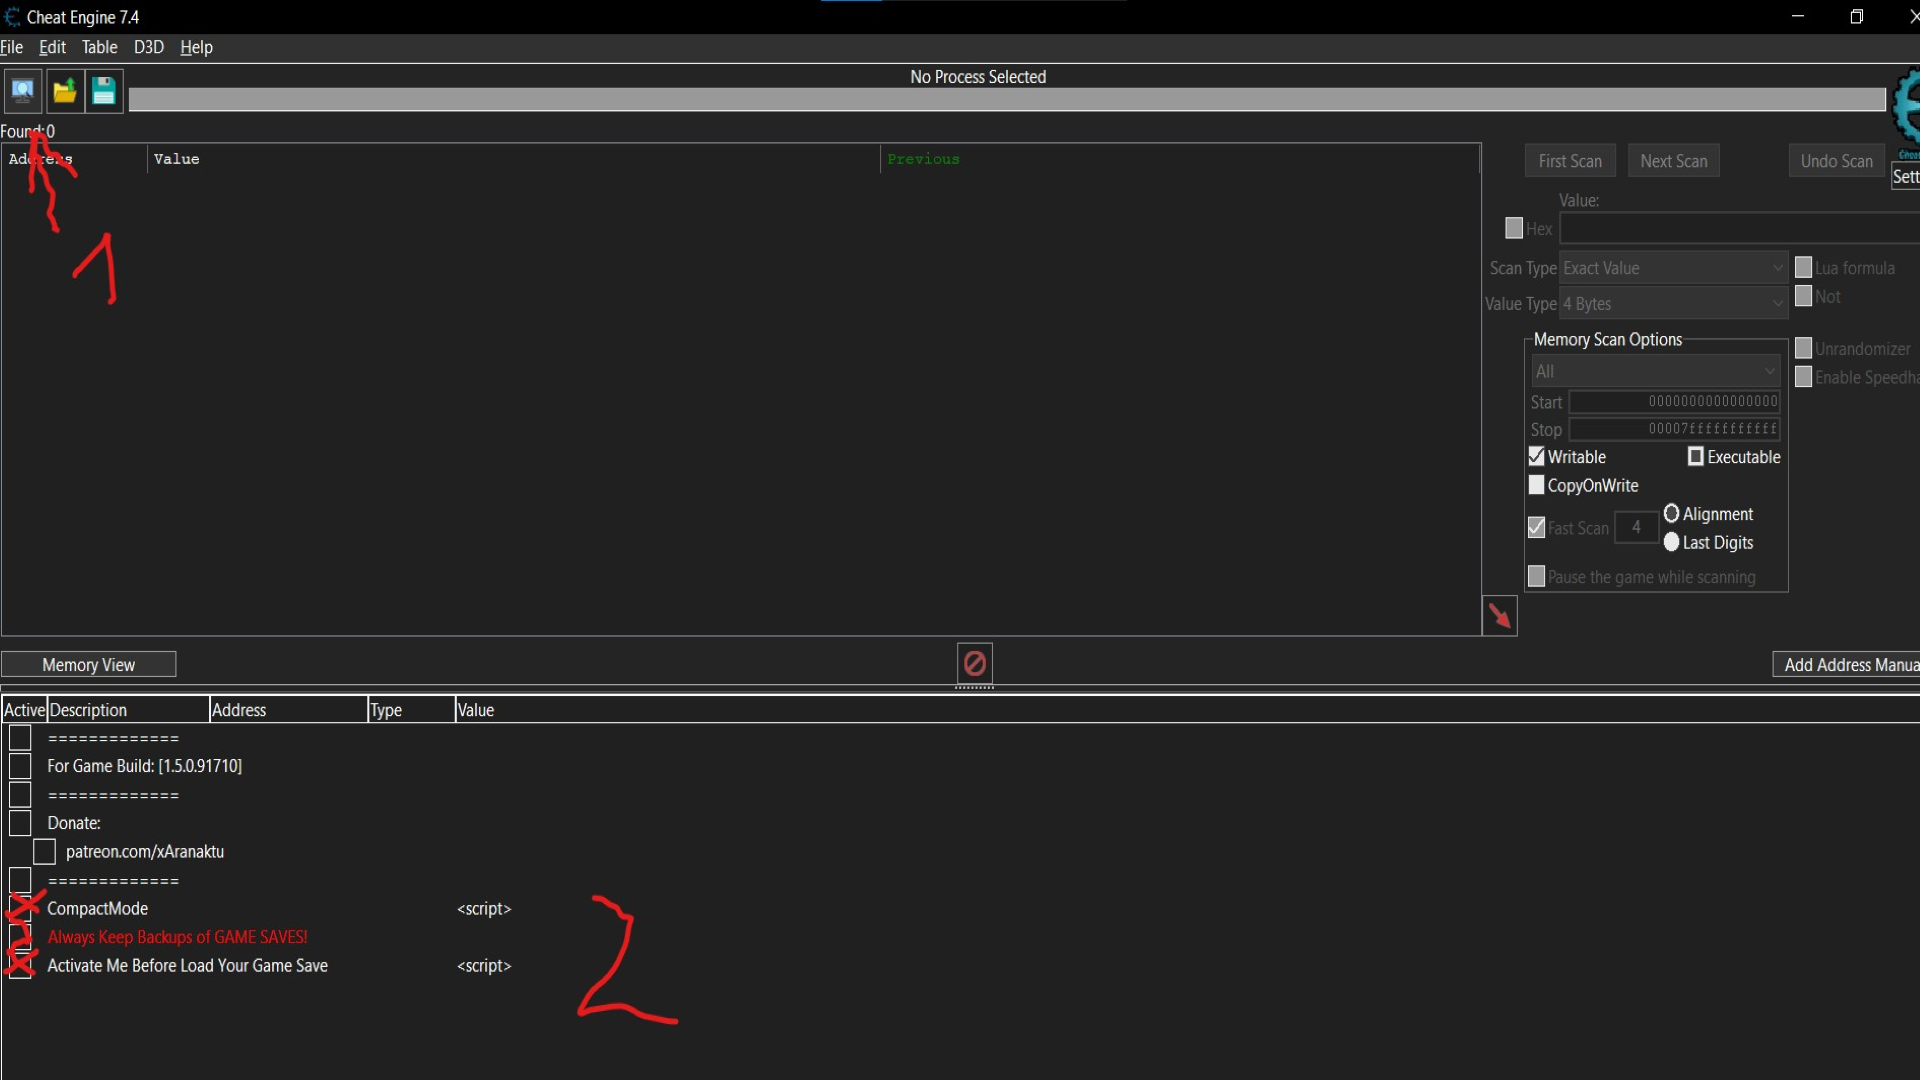Click the Cheat Engine title bar icon
Screen dimensions: 1920x1080
pos(11,17)
